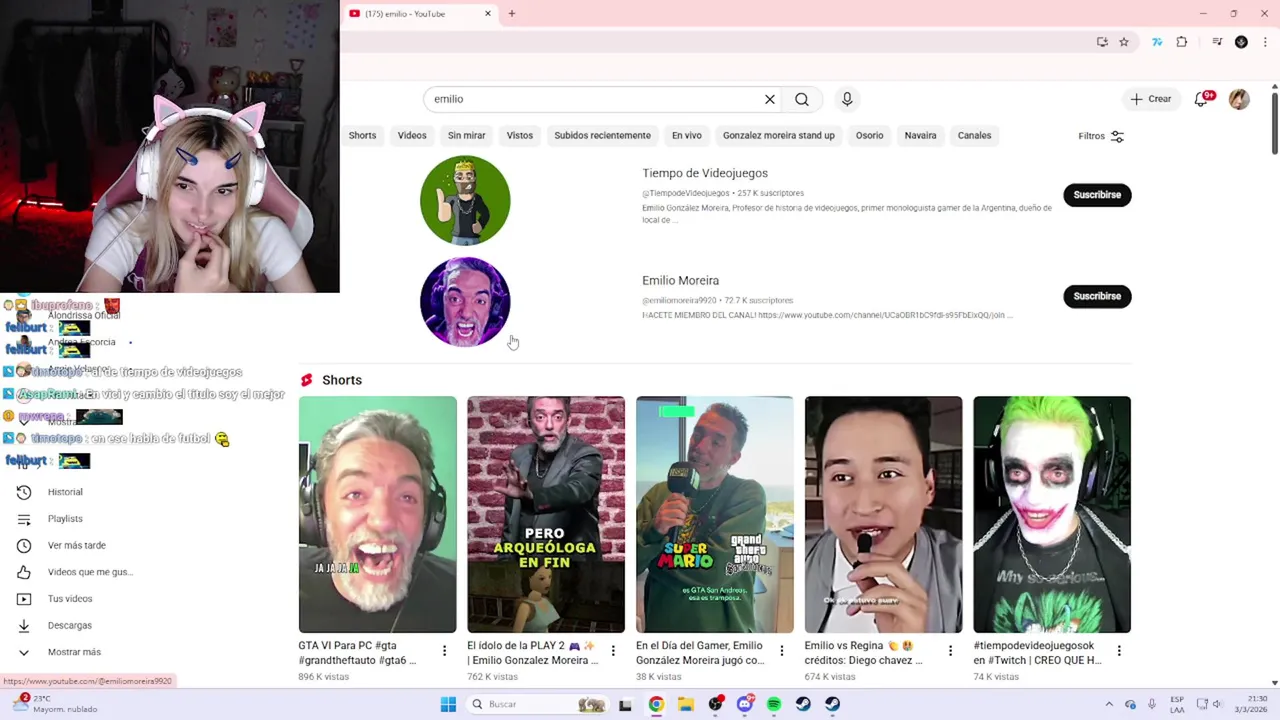
Task: Subscribe to Emilio Moreira channel
Action: click(x=1097, y=296)
